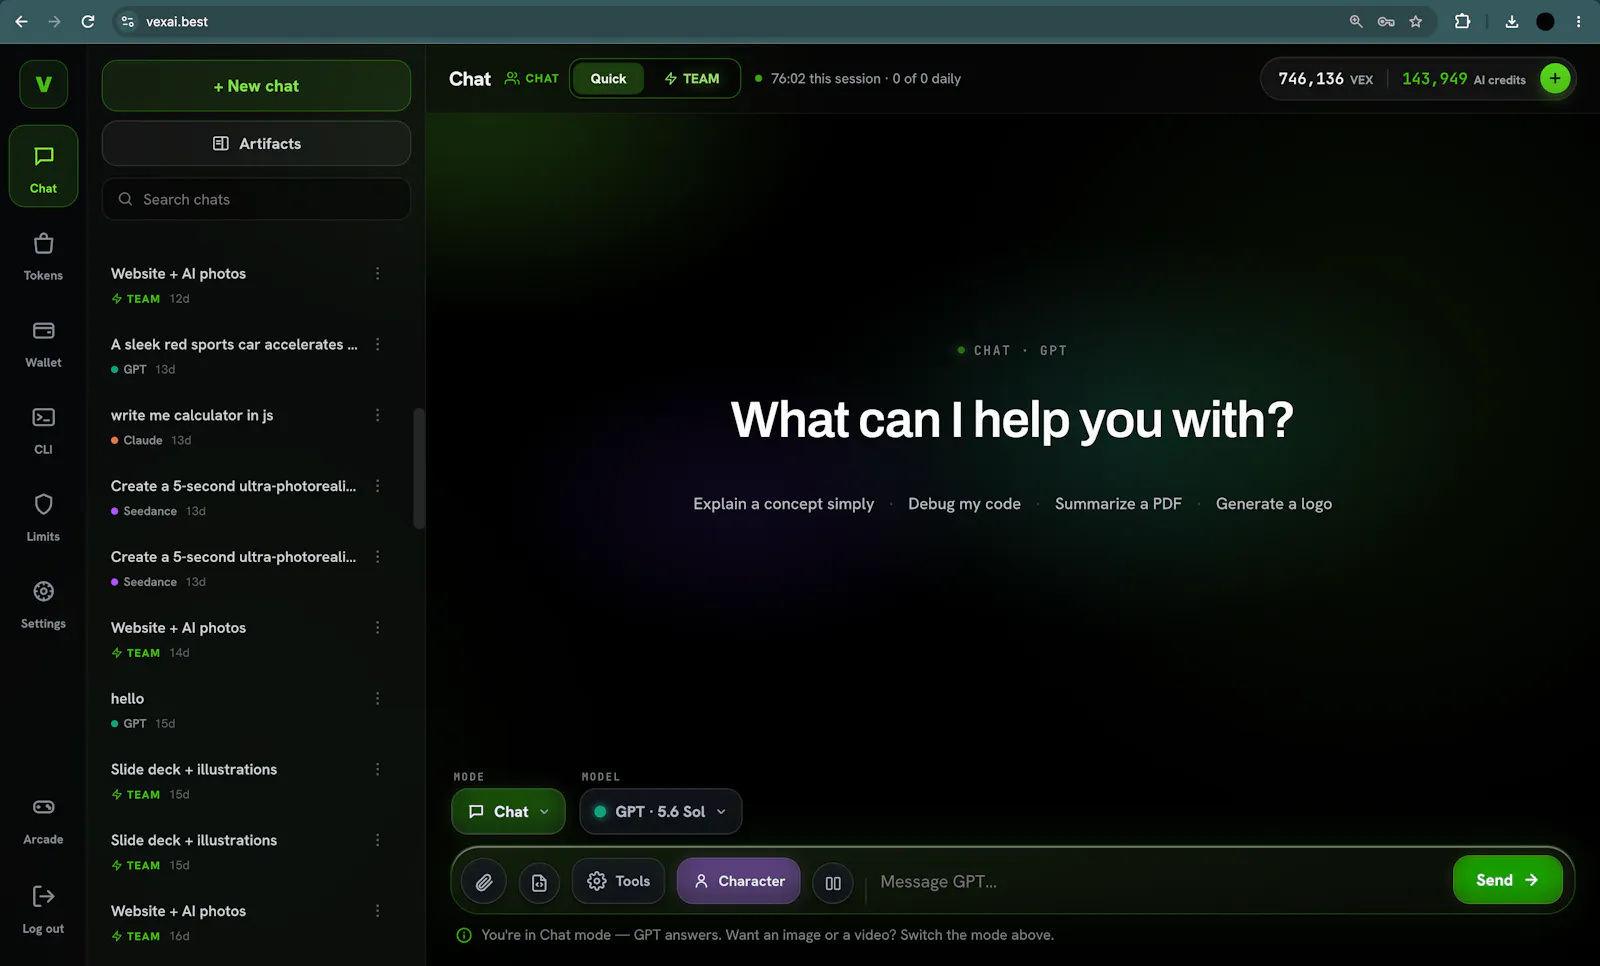Expand the Chat mode dropdown
Screen dimensions: 1600x966
point(508,811)
